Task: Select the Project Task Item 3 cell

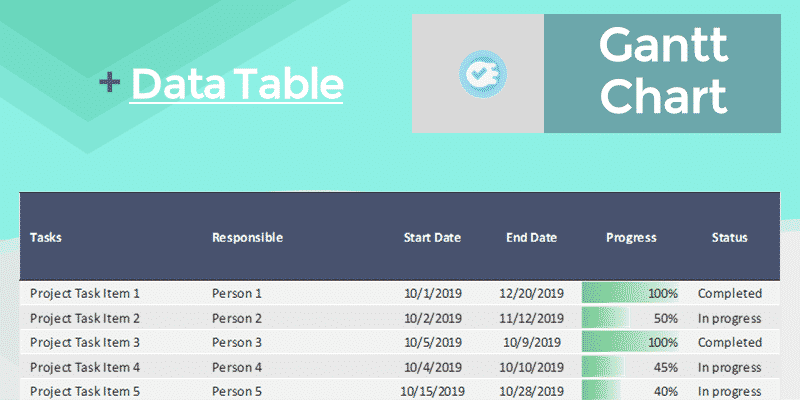Action: 85,342
